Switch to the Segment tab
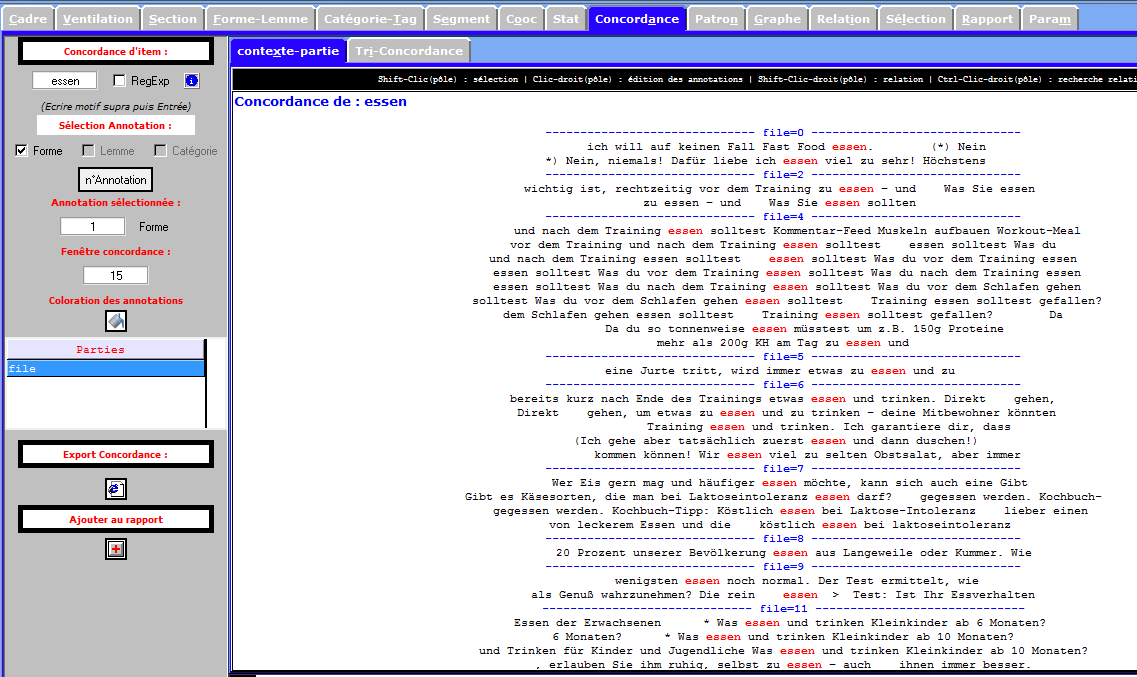This screenshot has height=677, width=1137. [x=461, y=19]
